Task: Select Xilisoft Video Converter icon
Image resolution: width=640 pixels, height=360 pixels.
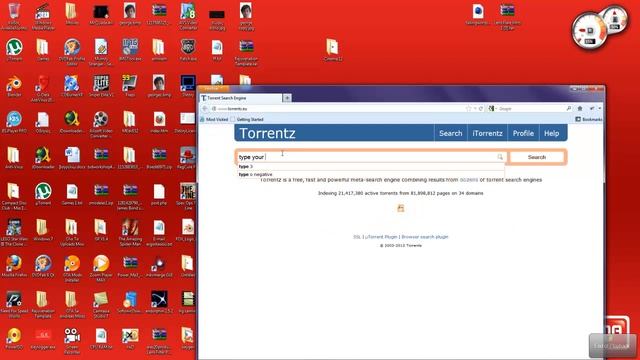Action: click(x=101, y=124)
